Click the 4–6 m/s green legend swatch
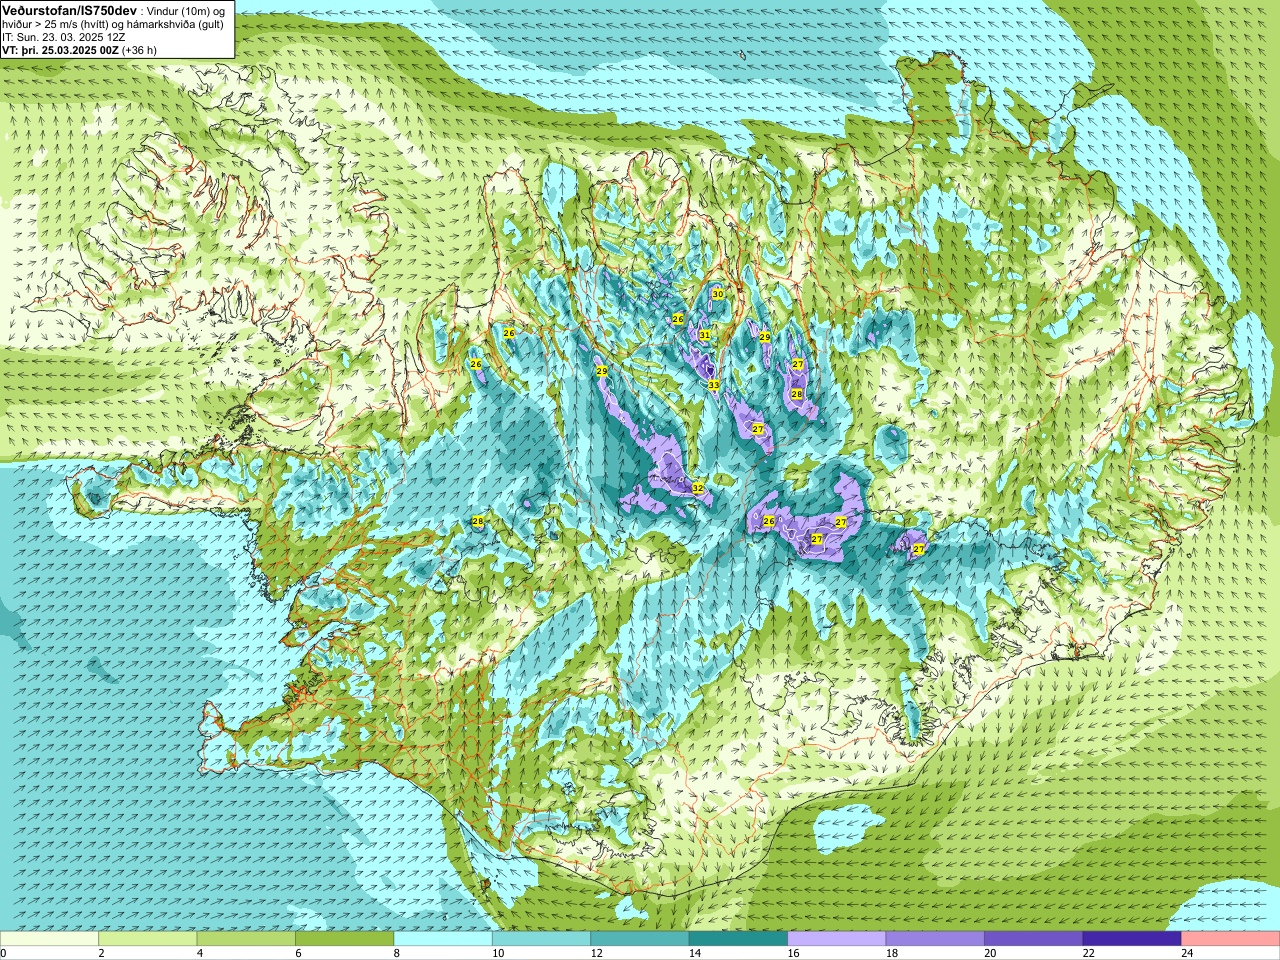Screen dimensions: 1280x960 (x=246, y=939)
